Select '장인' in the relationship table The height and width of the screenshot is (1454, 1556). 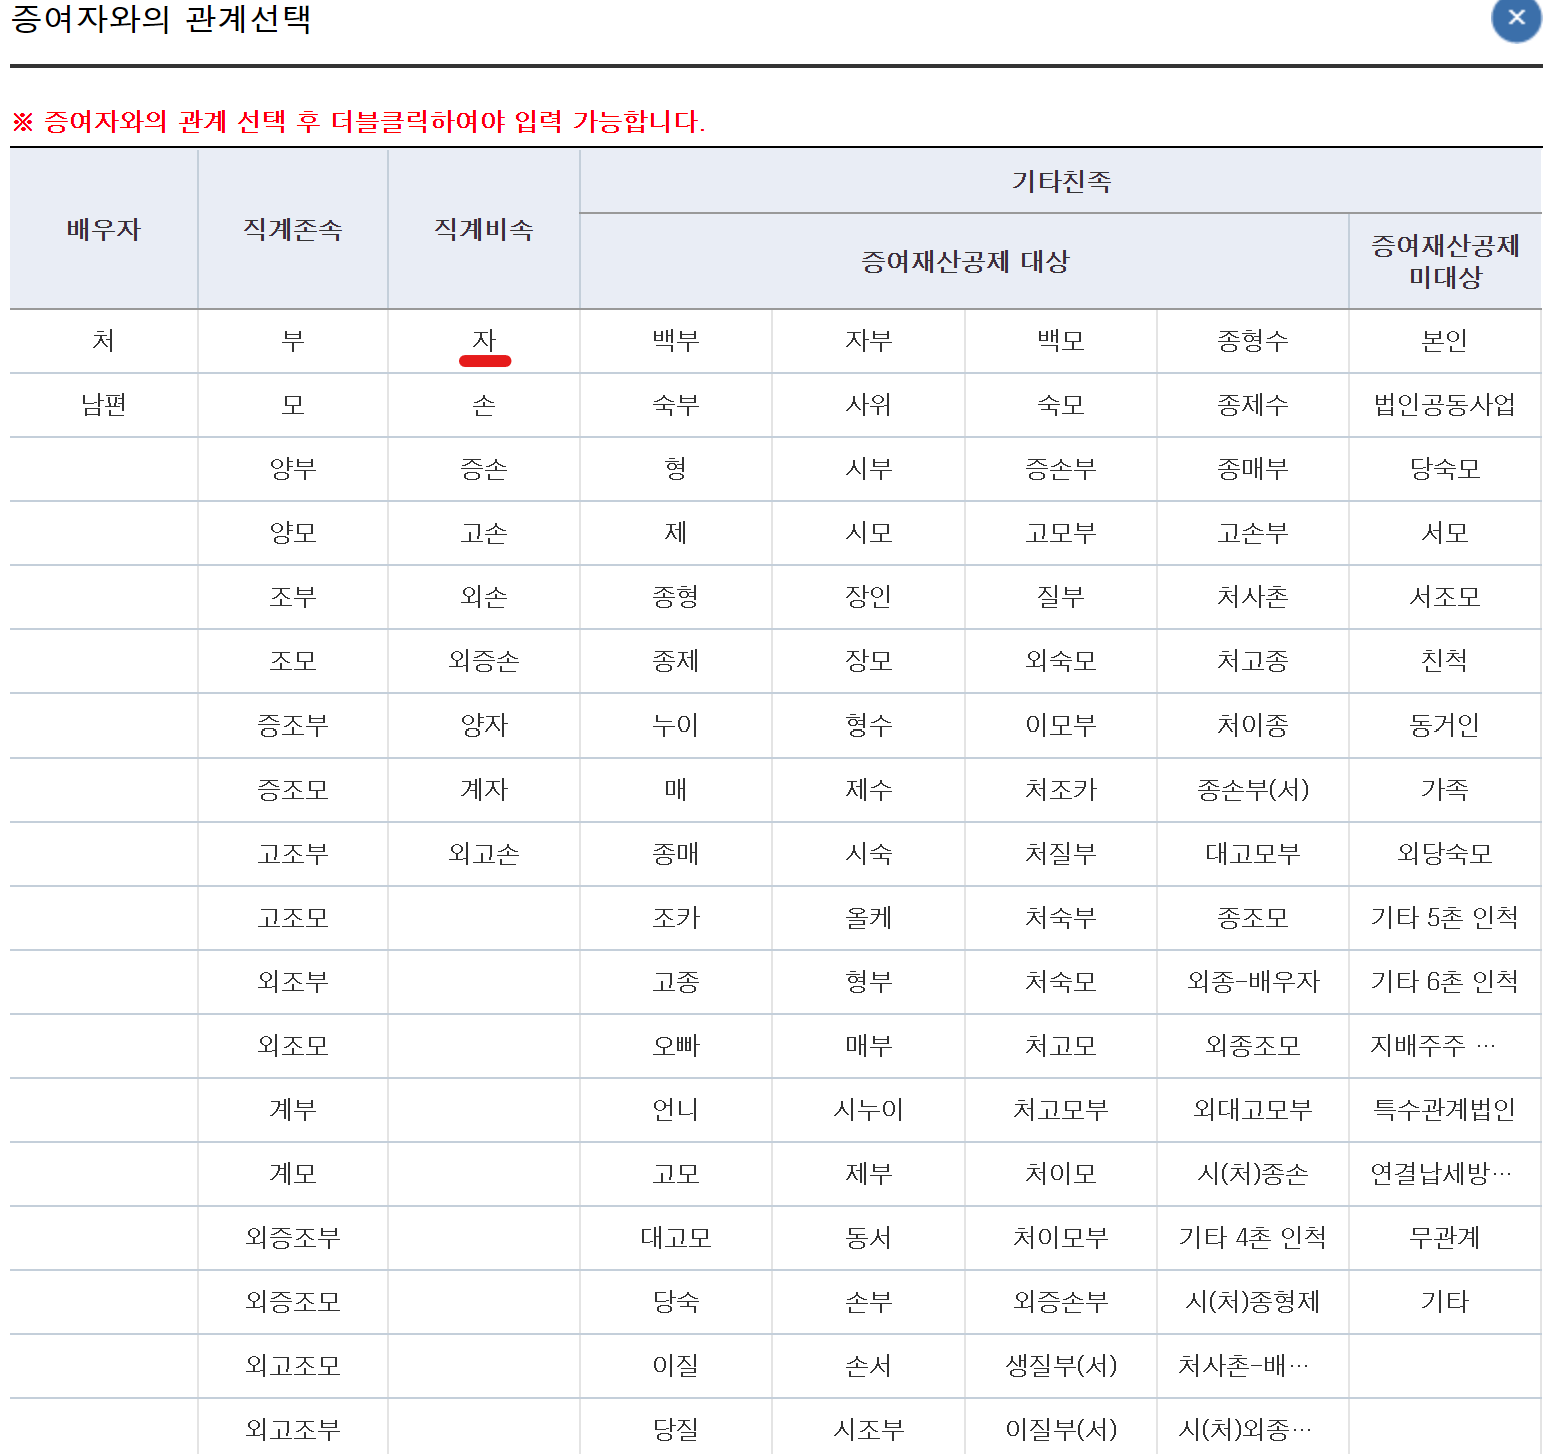point(867,597)
